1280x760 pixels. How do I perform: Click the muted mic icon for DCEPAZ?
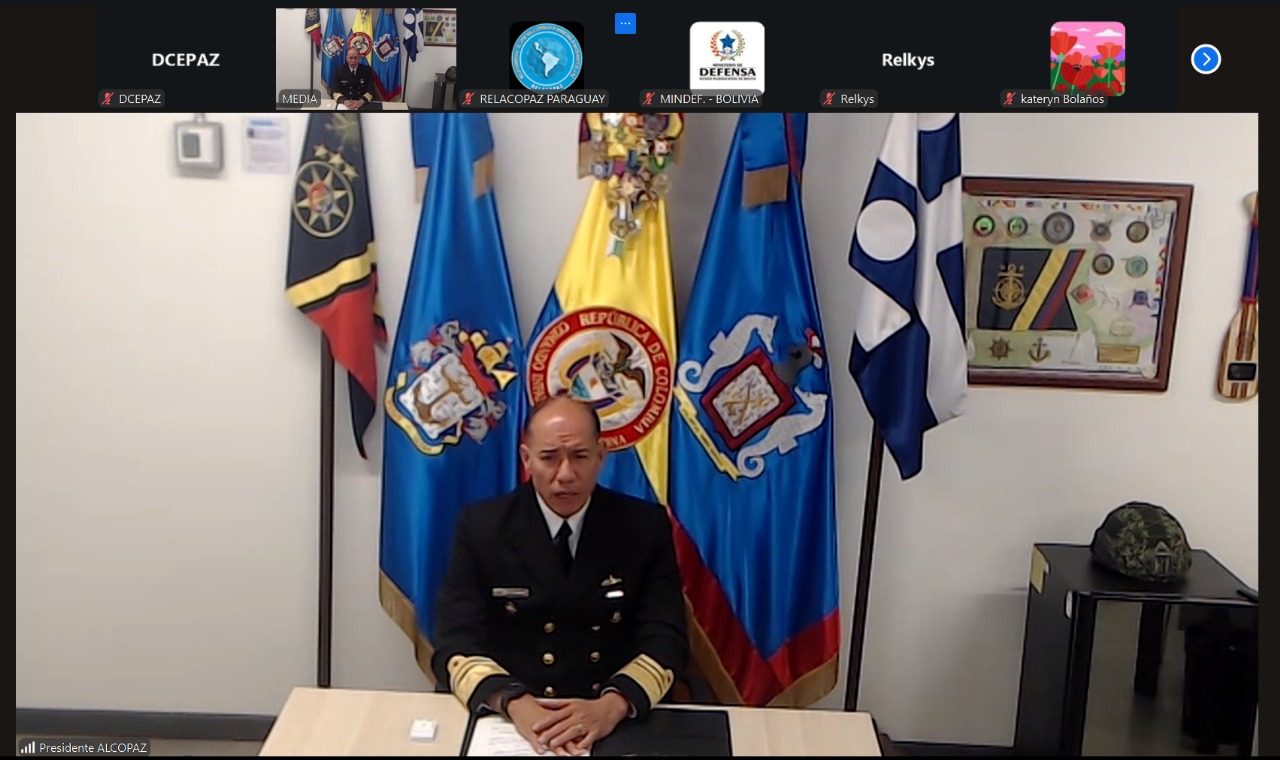click(107, 99)
